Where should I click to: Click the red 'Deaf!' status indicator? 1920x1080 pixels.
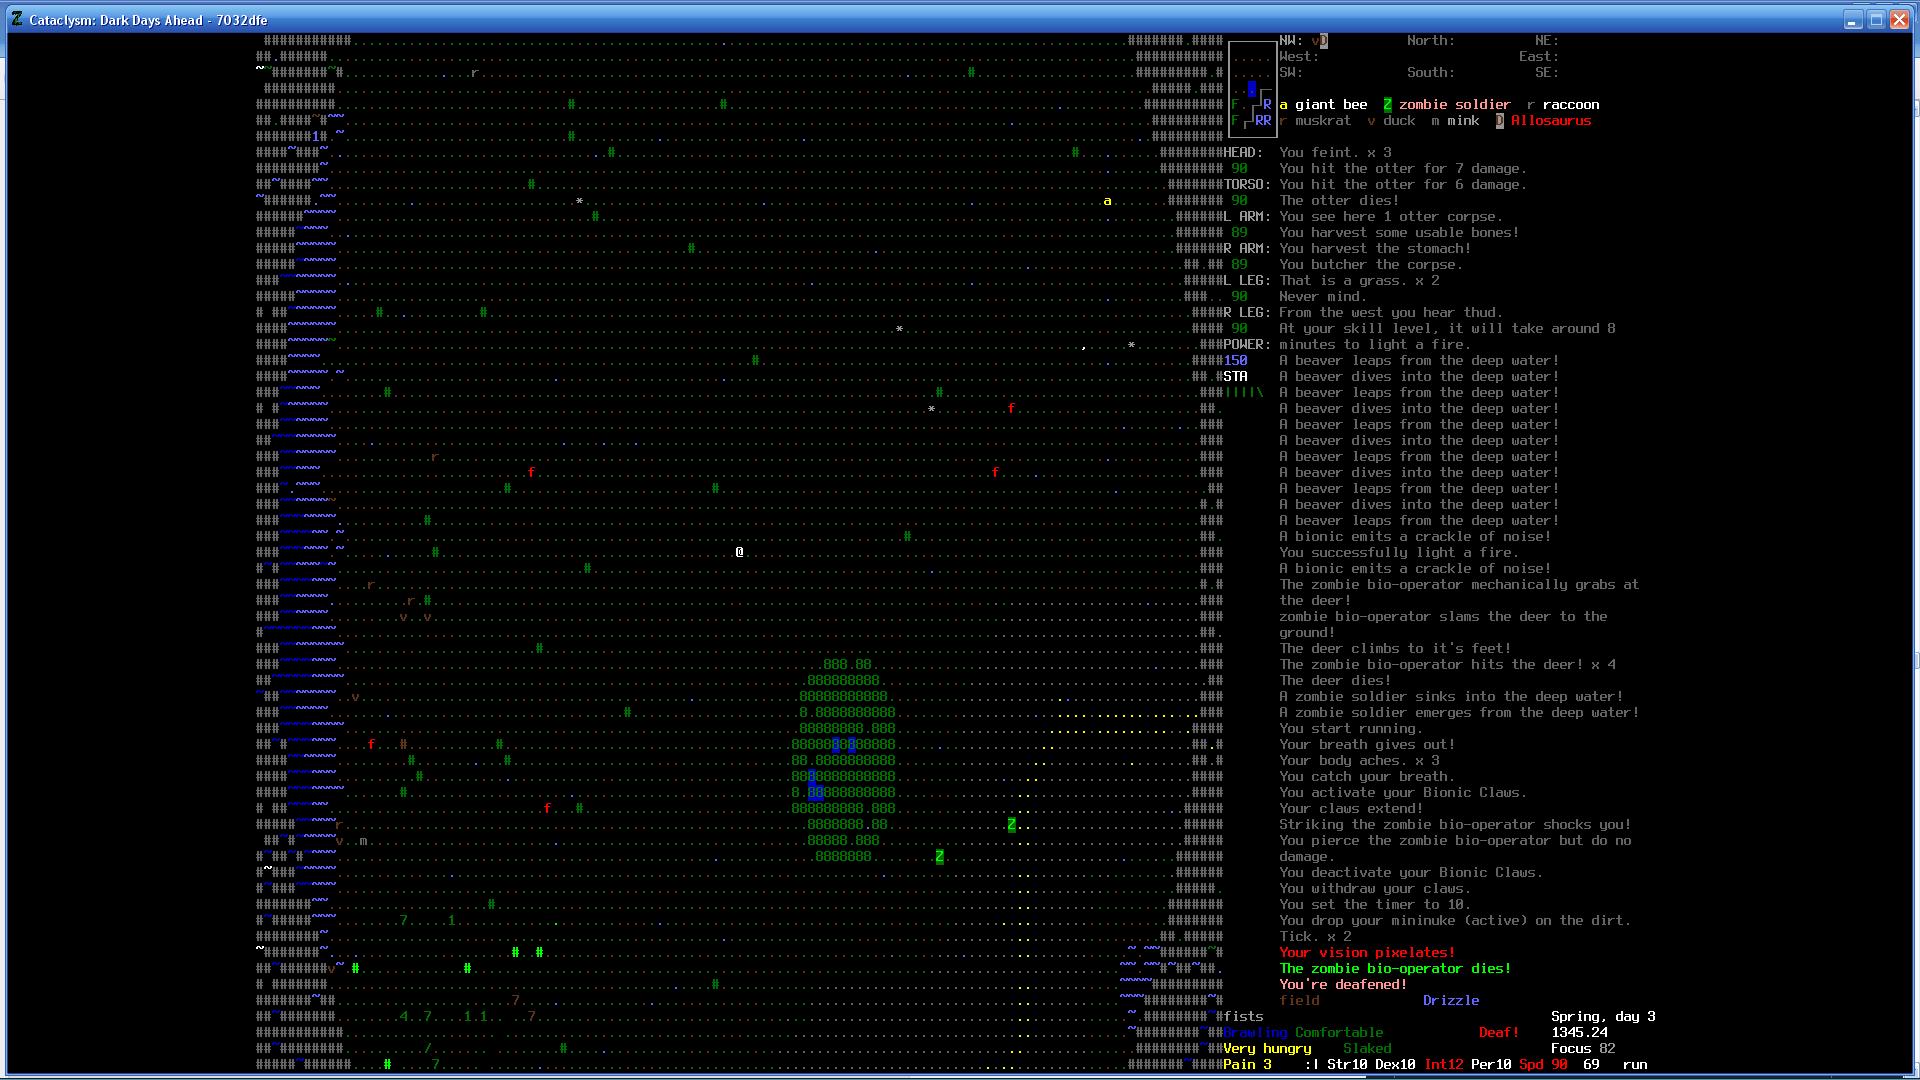tap(1498, 1032)
